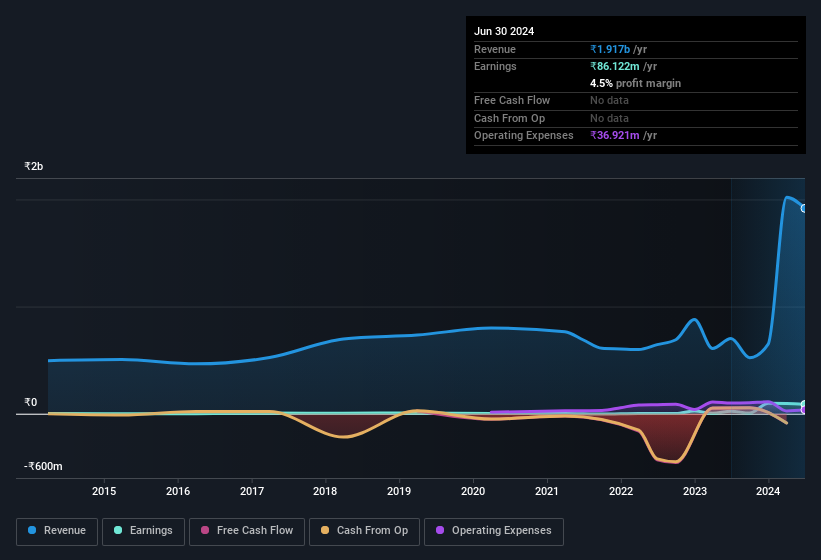Screen dimensions: 821x560
Task: Toggle the Earnings legend item
Action: [x=143, y=530]
